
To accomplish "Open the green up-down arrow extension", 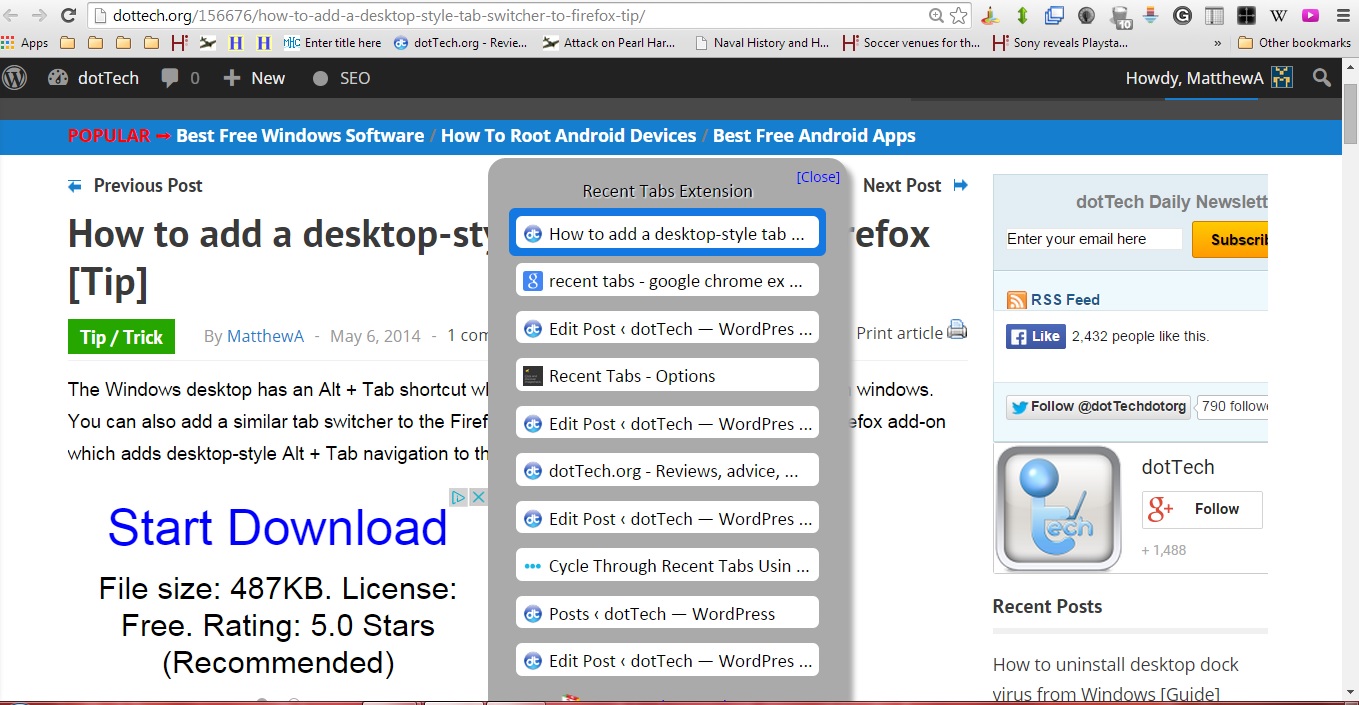I will click(x=1022, y=15).
